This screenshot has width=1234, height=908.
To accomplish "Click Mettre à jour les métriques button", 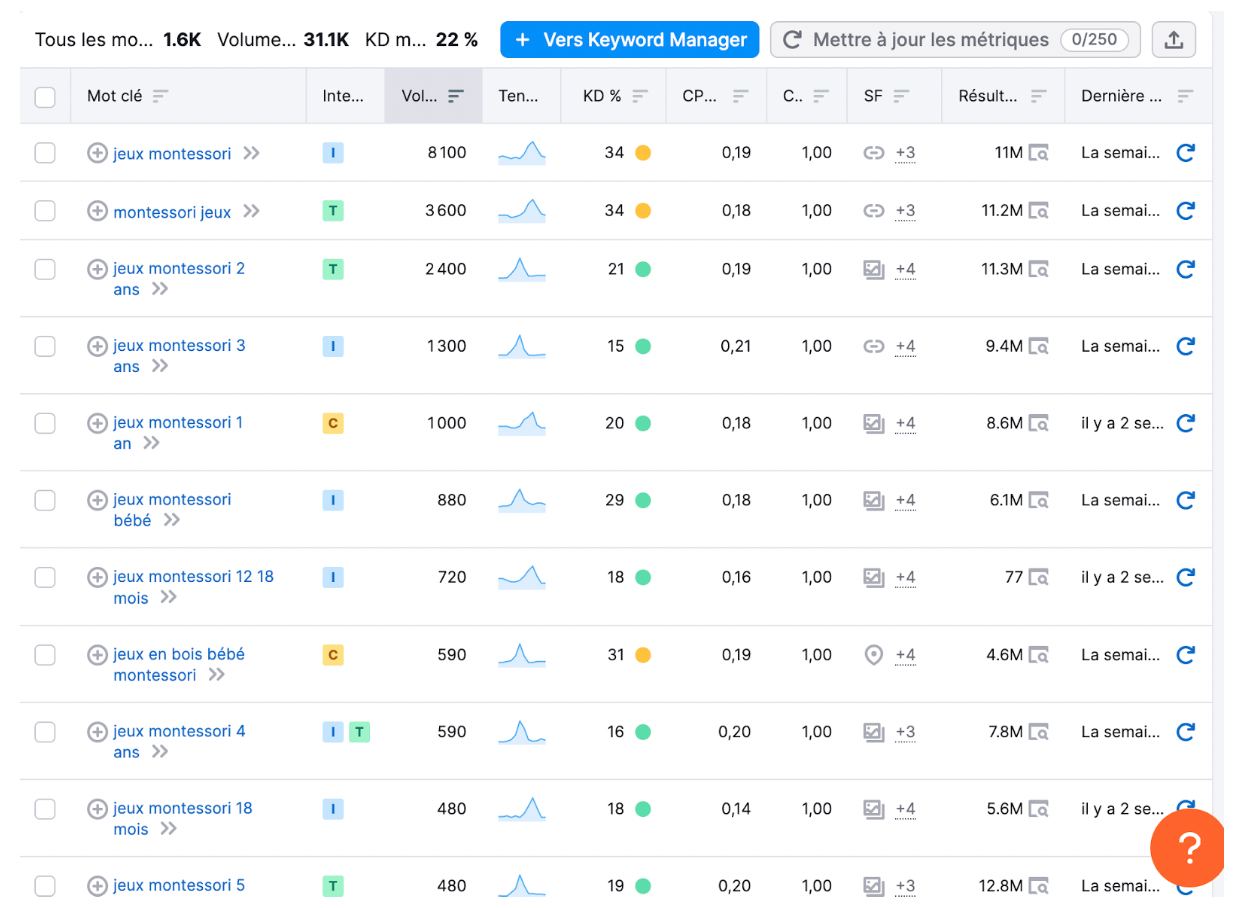I will pos(955,40).
